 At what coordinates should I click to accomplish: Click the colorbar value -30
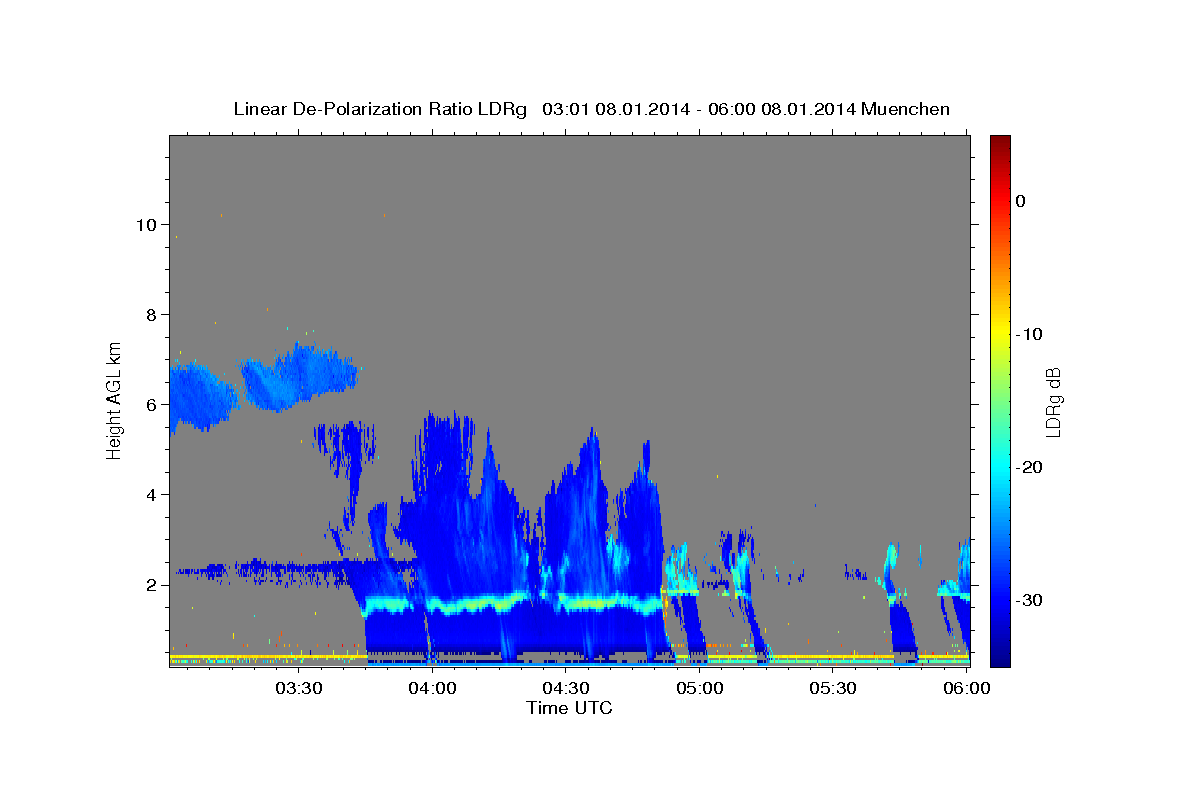pyautogui.click(x=1029, y=600)
